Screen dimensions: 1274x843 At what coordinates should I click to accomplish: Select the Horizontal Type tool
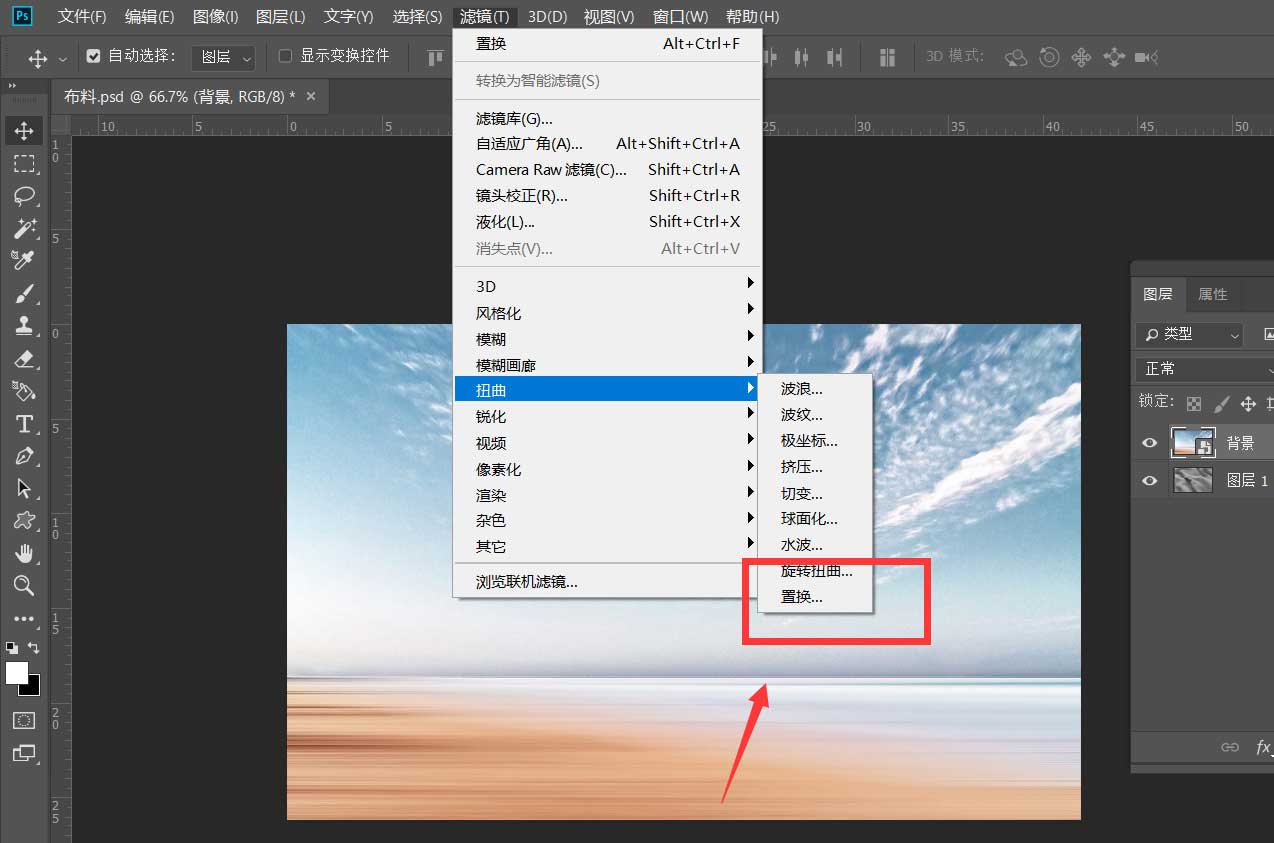coord(24,424)
